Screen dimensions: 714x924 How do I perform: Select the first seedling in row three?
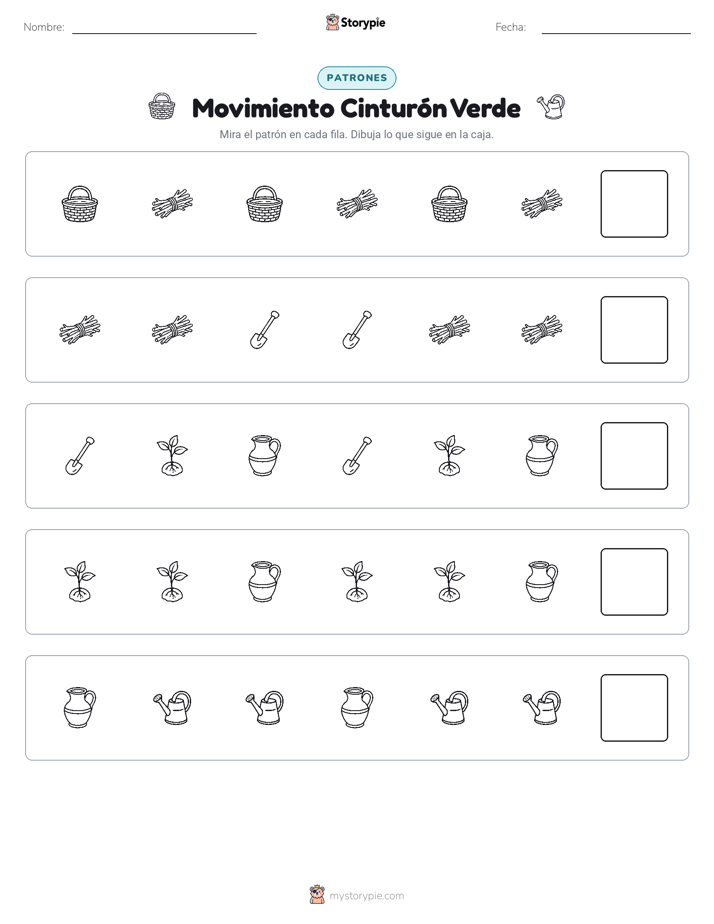[x=172, y=456]
